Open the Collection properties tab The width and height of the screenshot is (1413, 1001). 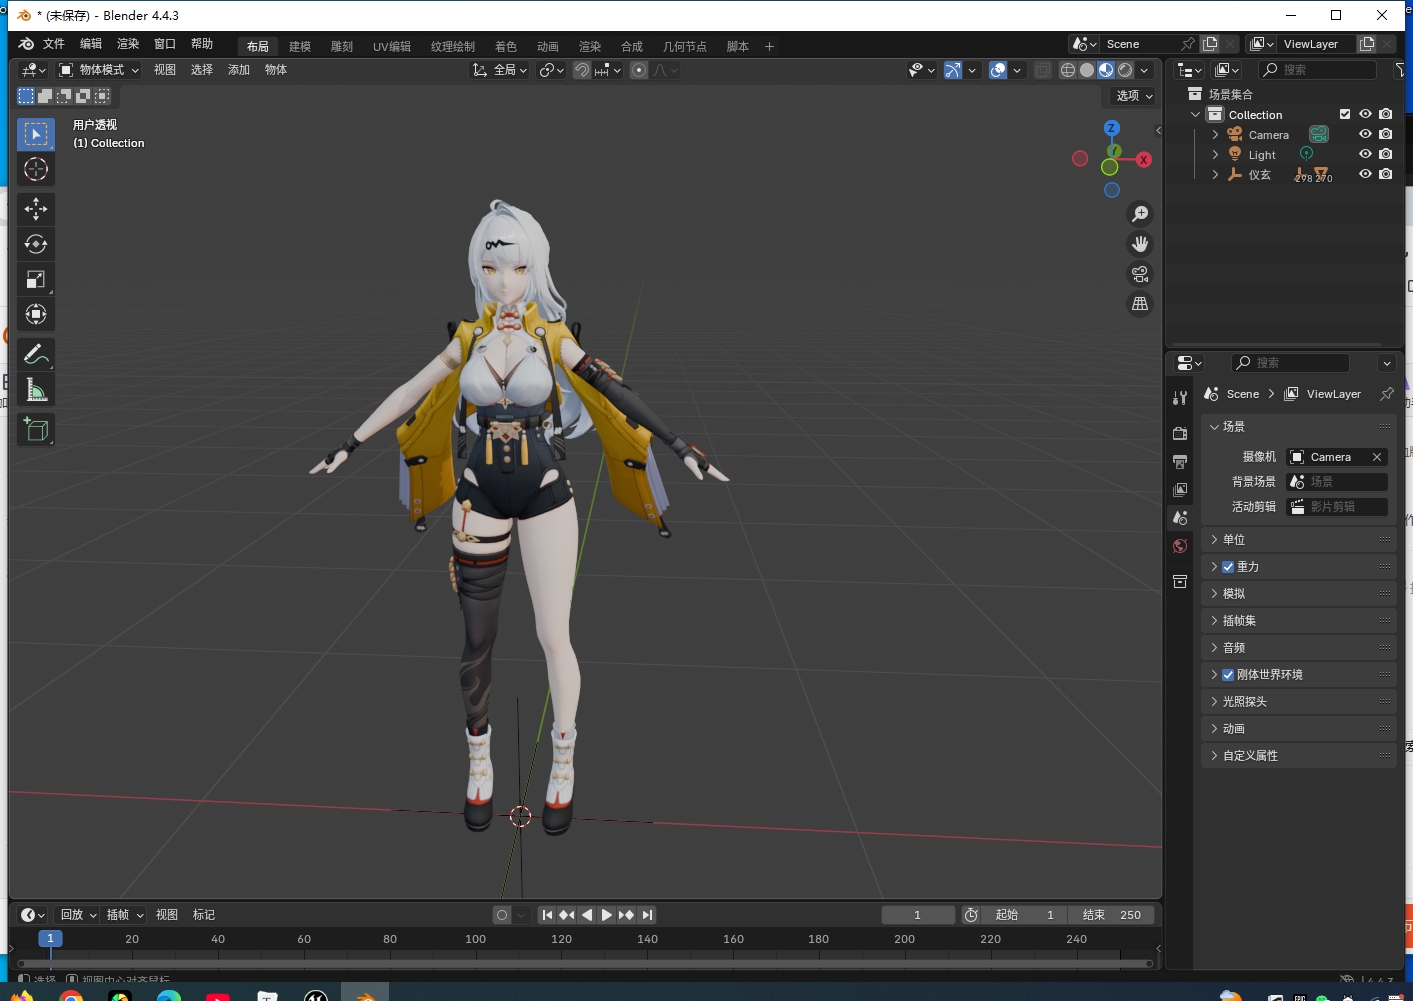pyautogui.click(x=1180, y=581)
